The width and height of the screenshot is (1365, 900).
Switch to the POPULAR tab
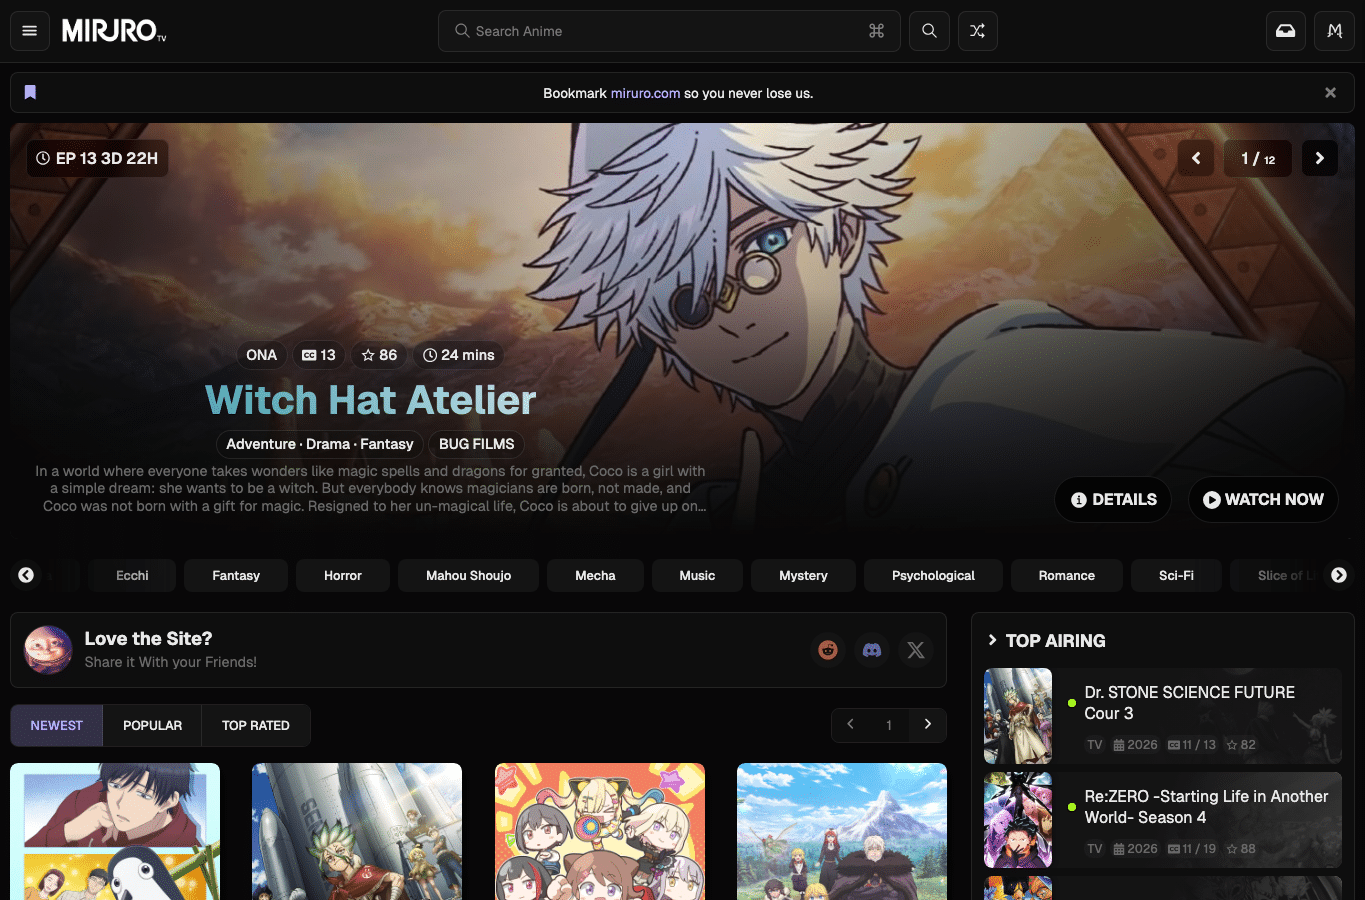(152, 725)
